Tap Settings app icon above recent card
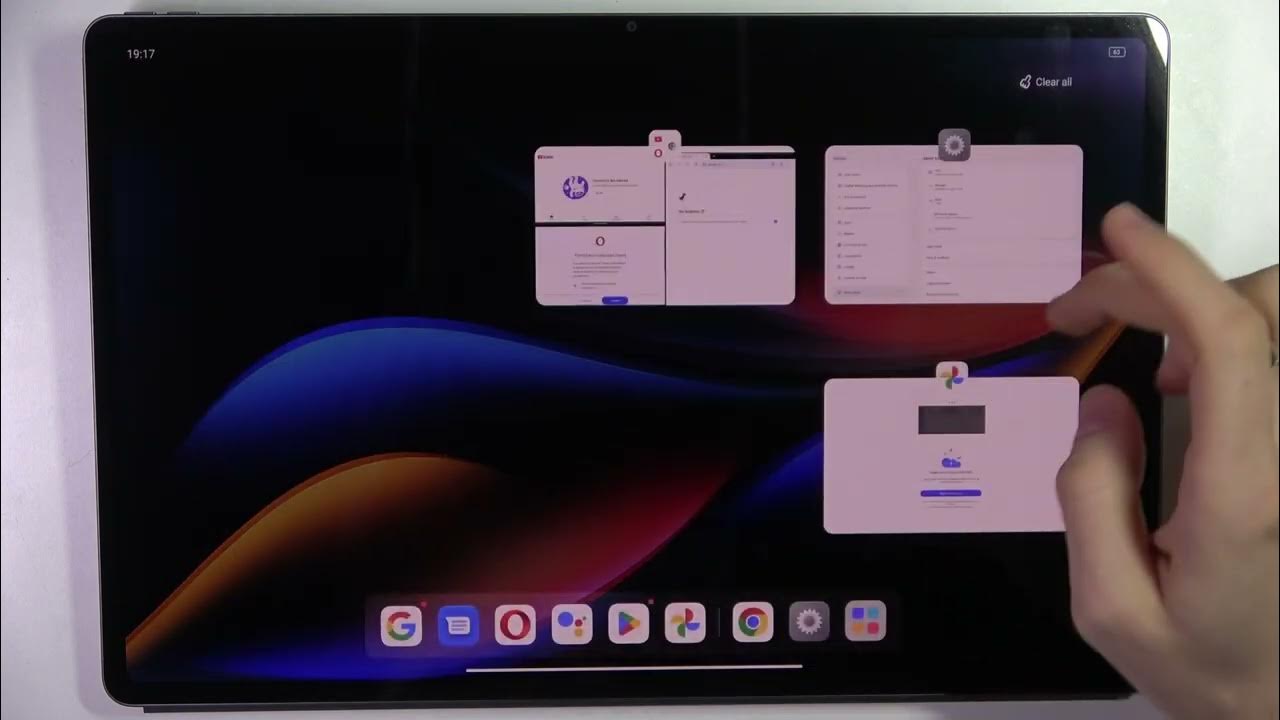This screenshot has width=1280, height=720. (x=954, y=145)
